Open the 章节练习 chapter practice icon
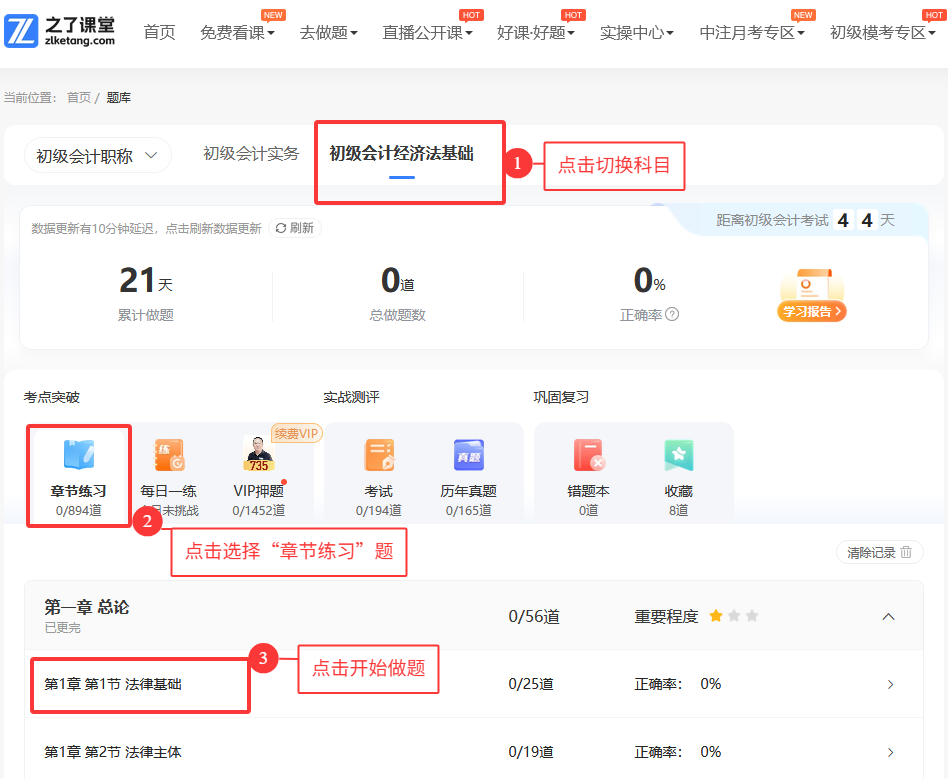The height and width of the screenshot is (779, 948). click(x=78, y=456)
